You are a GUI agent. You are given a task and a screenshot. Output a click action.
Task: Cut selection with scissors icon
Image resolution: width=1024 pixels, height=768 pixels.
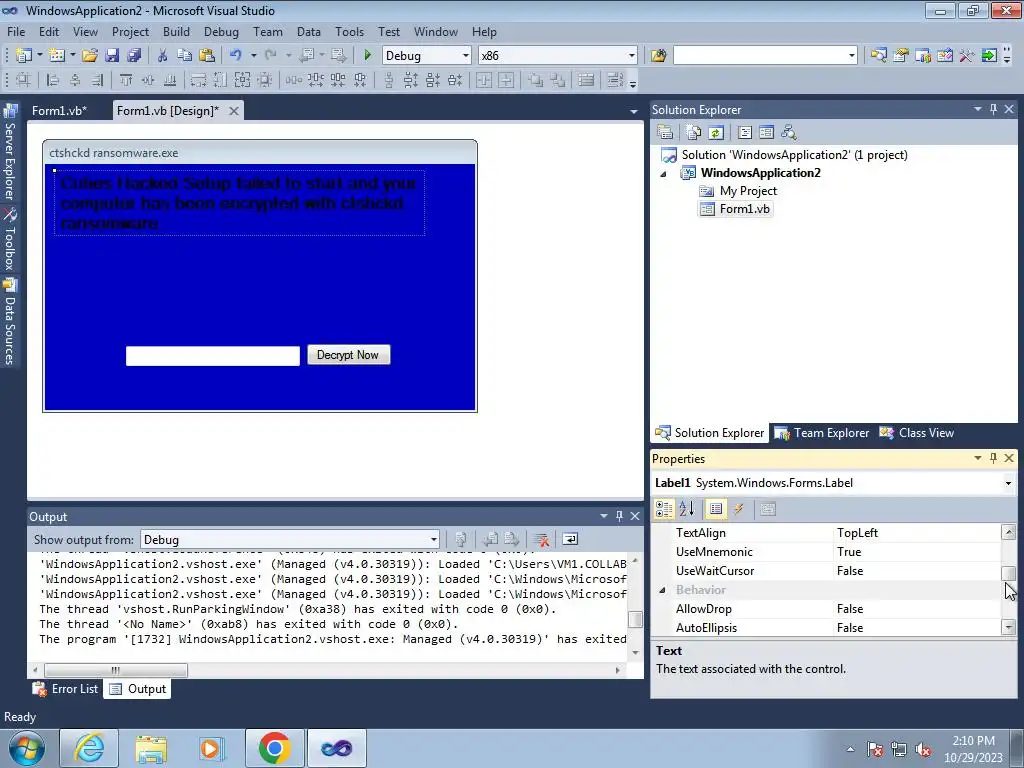coord(163,56)
